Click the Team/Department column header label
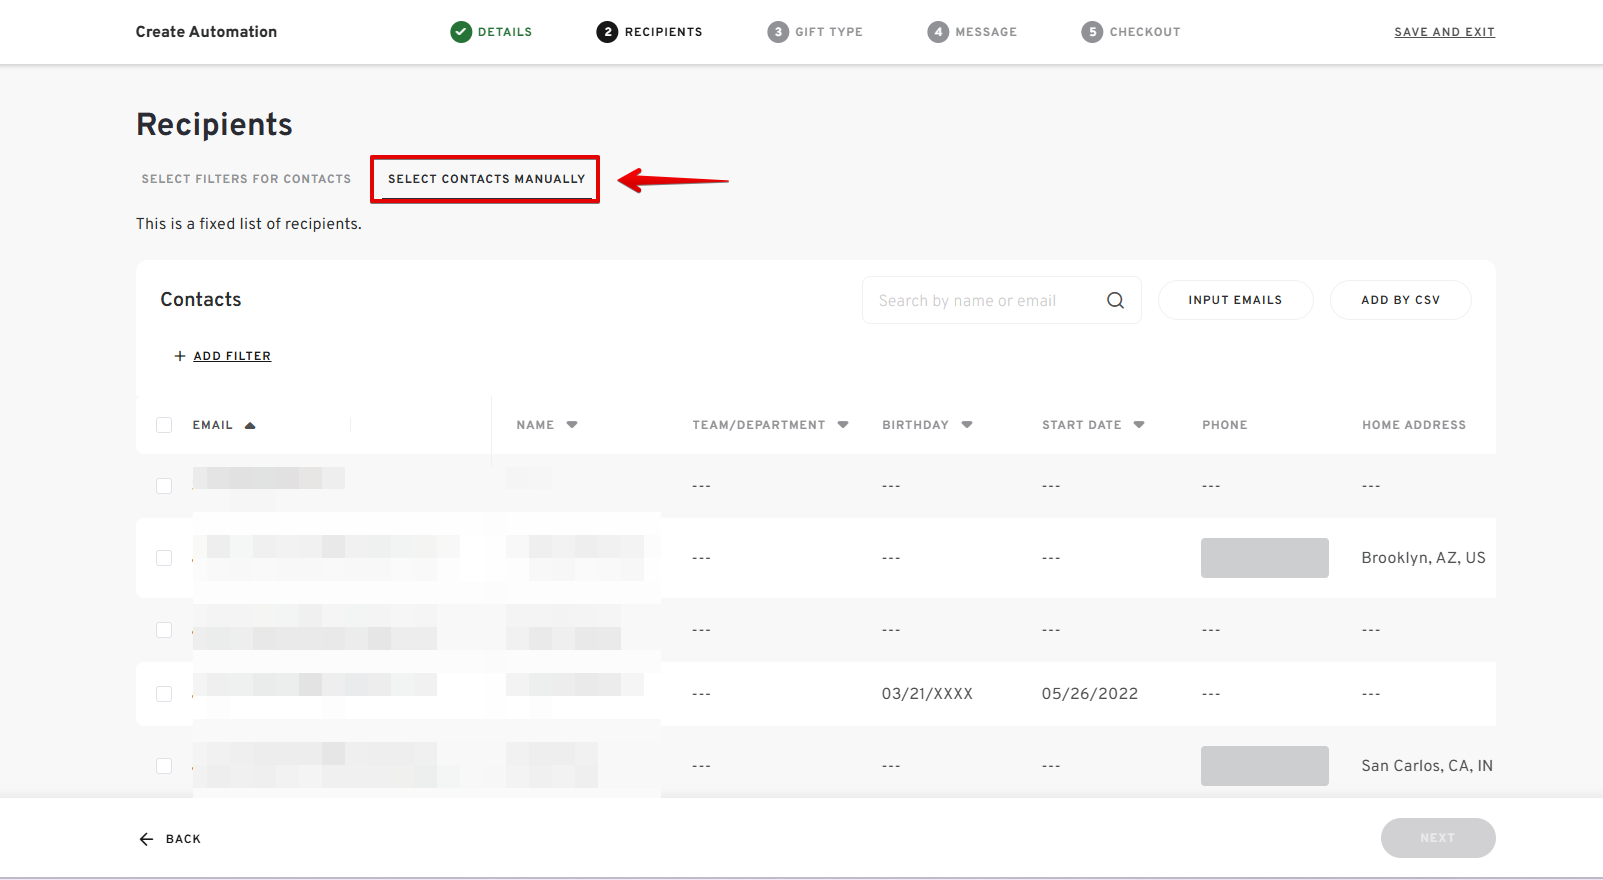 759,425
